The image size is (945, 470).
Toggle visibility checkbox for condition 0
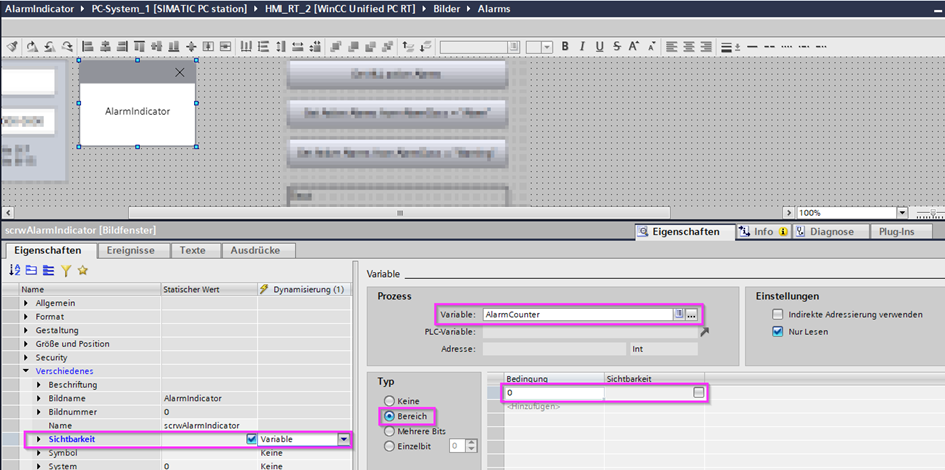[x=698, y=392]
